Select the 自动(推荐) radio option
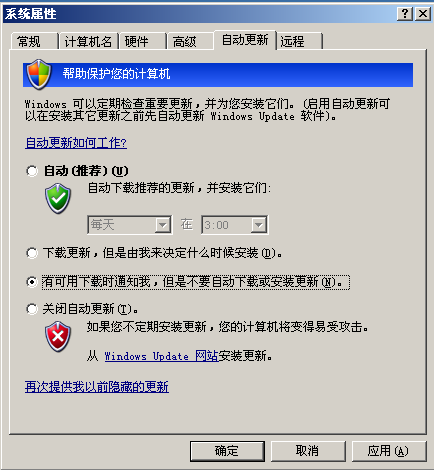 [x=32, y=171]
